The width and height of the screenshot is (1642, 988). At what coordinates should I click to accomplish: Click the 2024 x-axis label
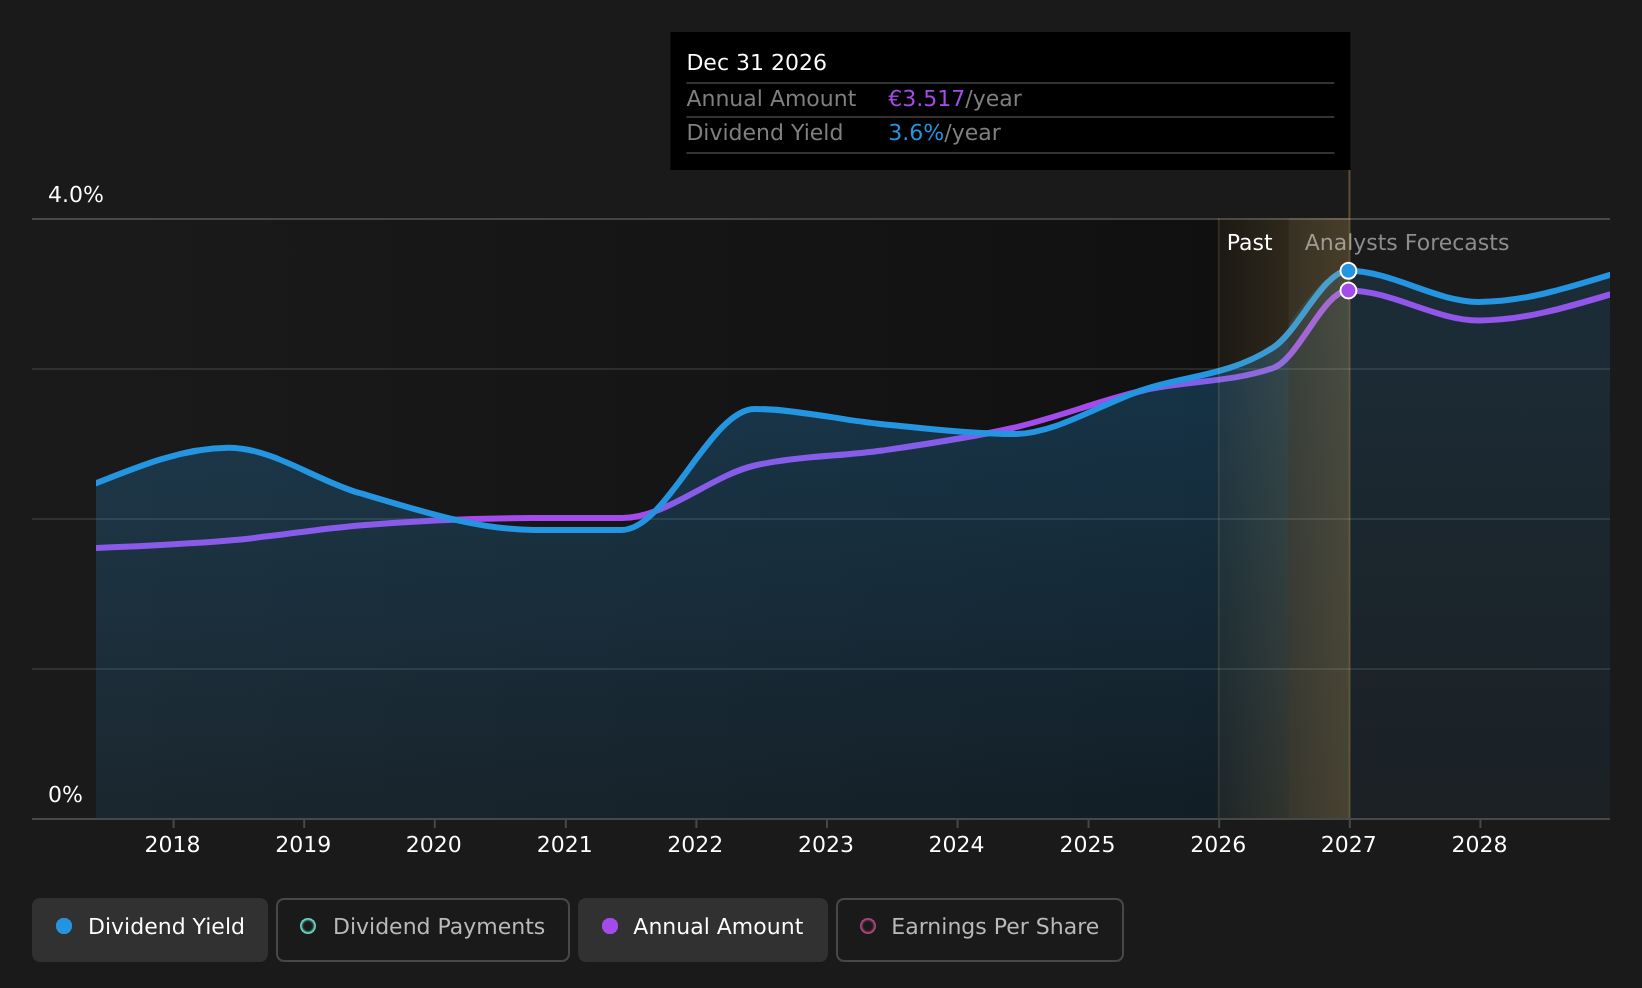[x=957, y=845]
